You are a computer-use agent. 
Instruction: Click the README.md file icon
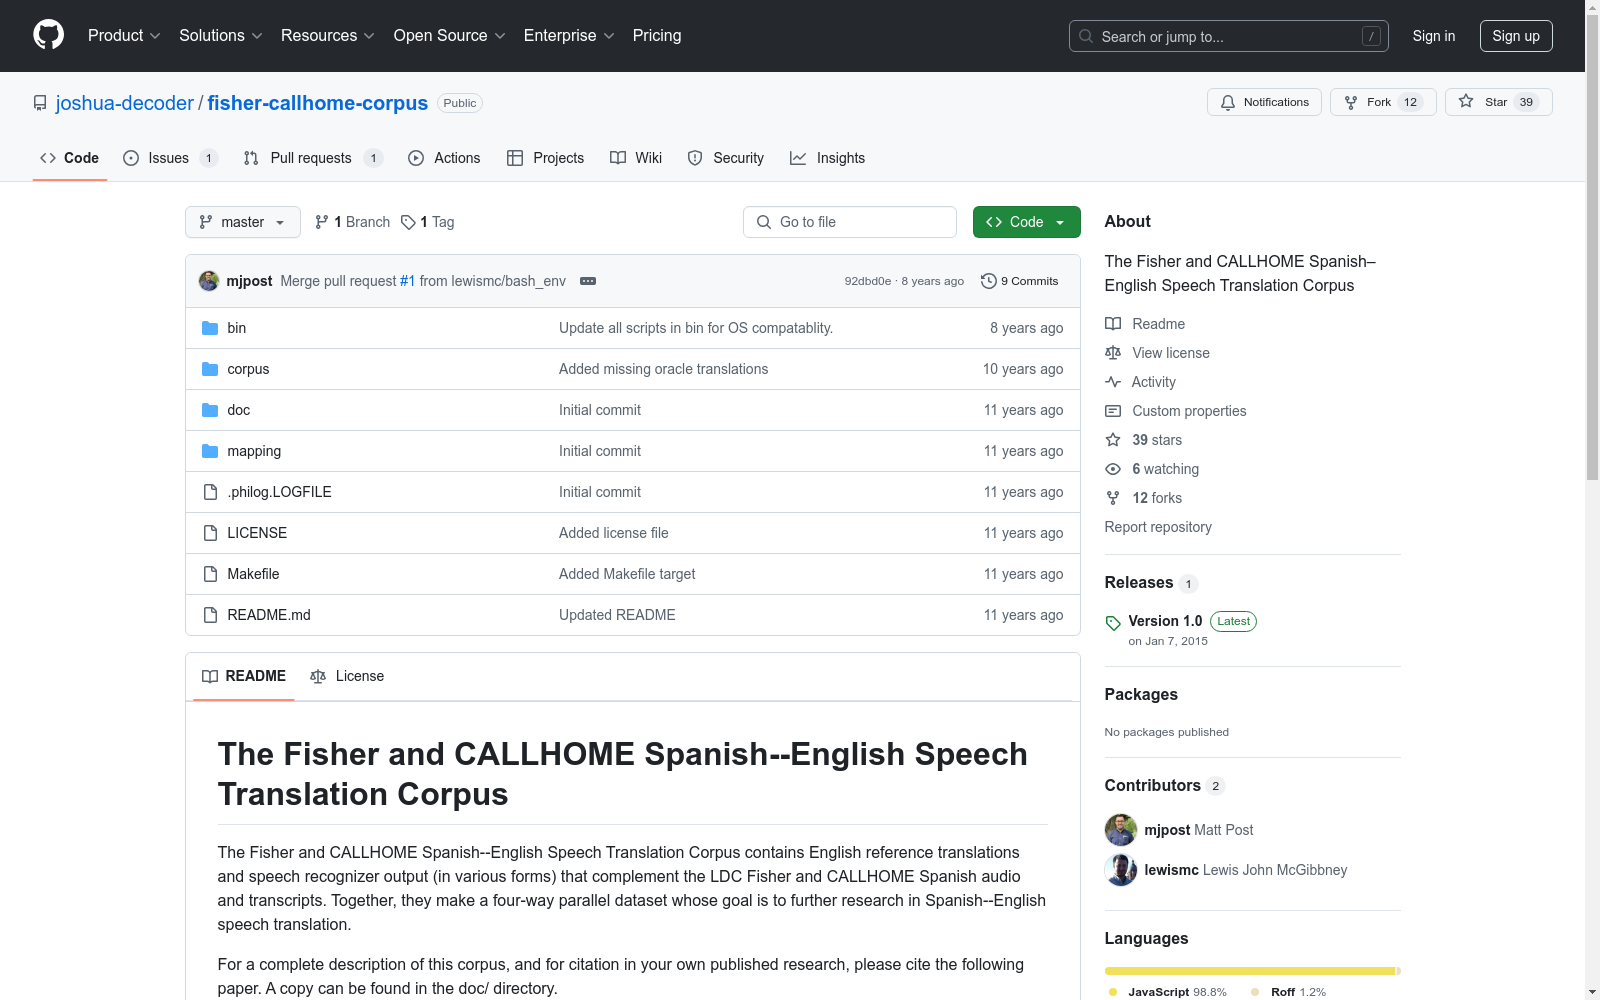click(x=210, y=615)
